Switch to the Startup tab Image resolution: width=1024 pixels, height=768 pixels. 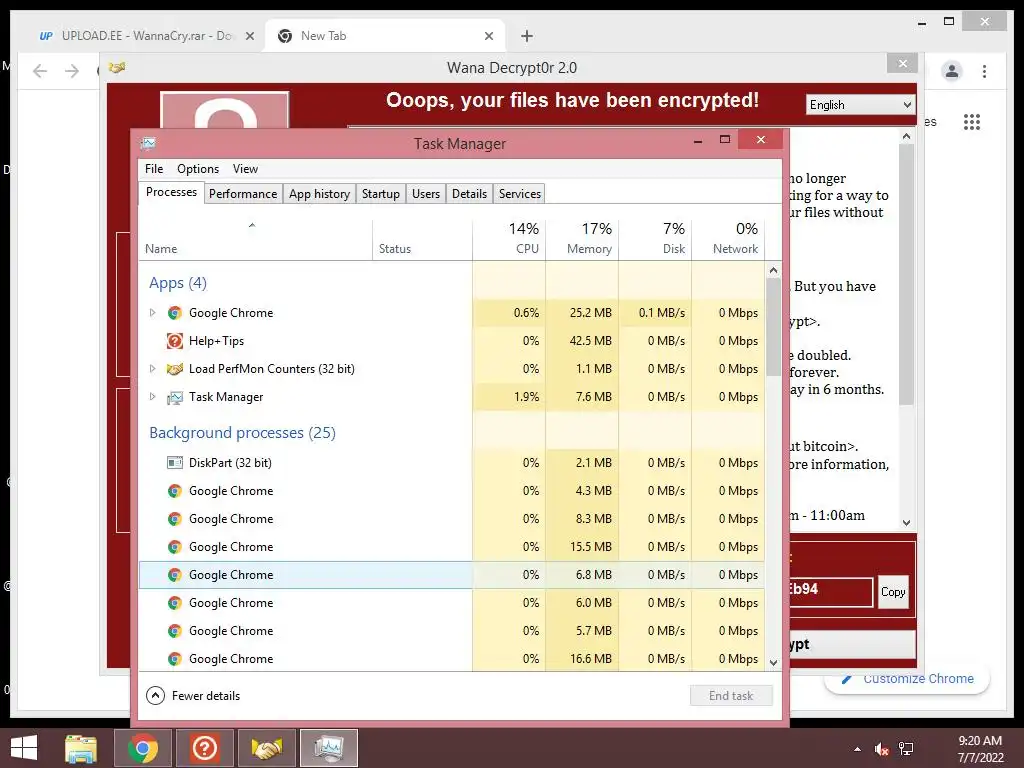[x=381, y=194]
